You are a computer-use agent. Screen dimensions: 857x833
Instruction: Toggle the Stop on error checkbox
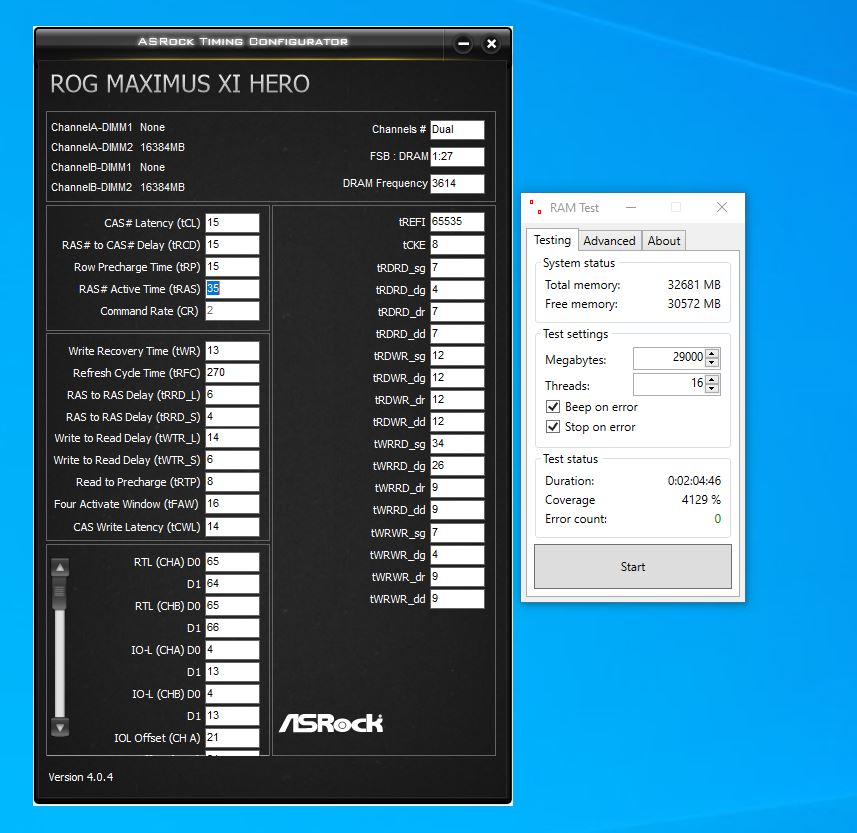point(553,426)
